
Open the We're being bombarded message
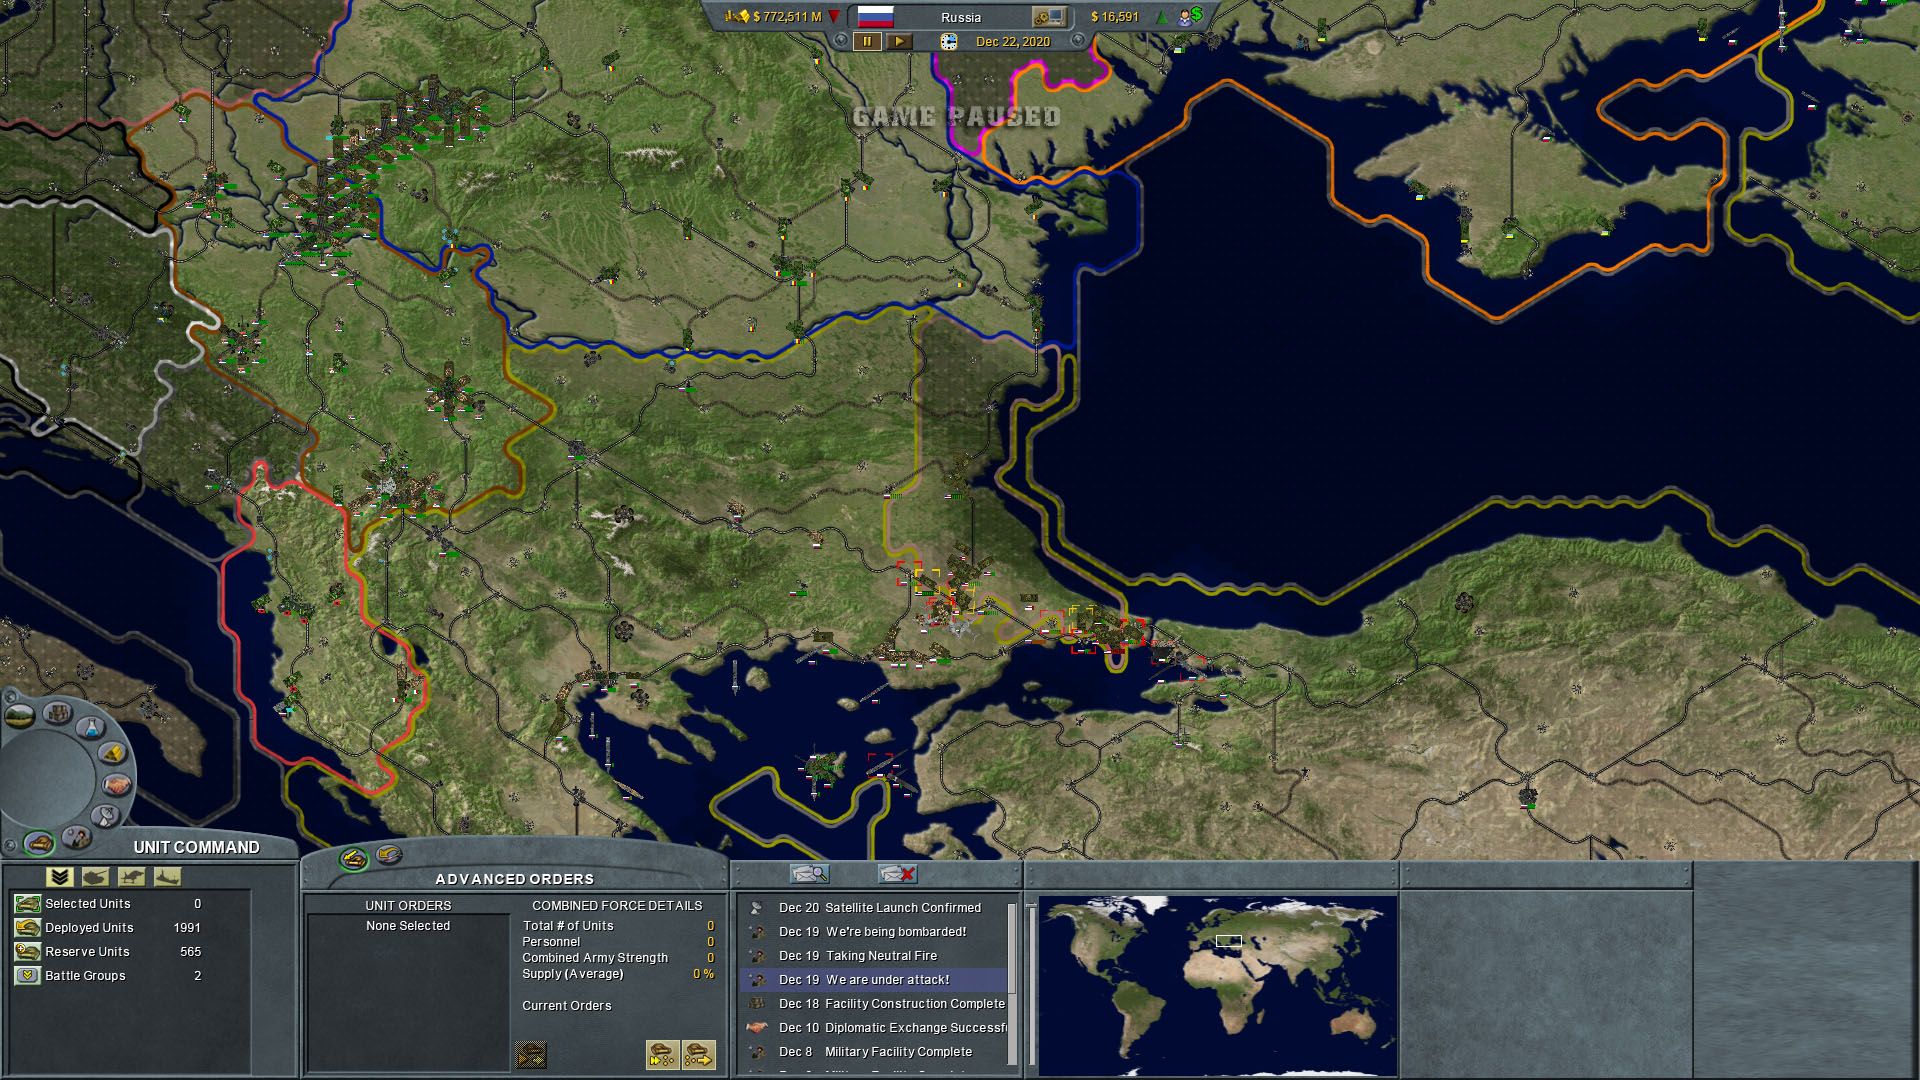[x=873, y=931]
